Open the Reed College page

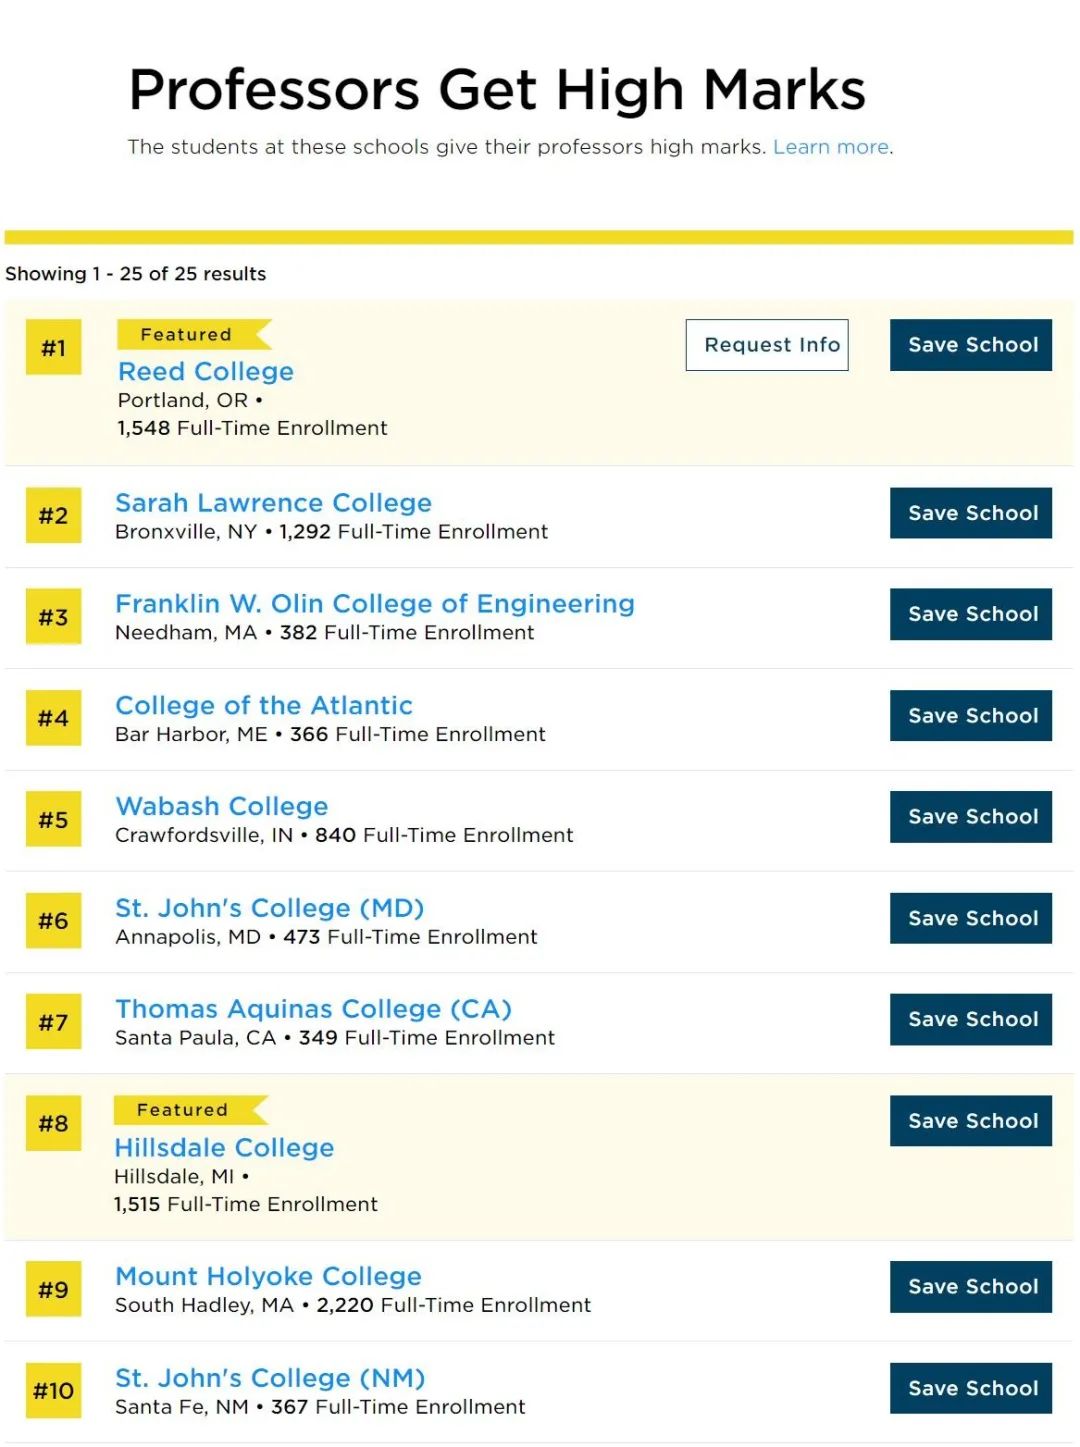point(206,371)
